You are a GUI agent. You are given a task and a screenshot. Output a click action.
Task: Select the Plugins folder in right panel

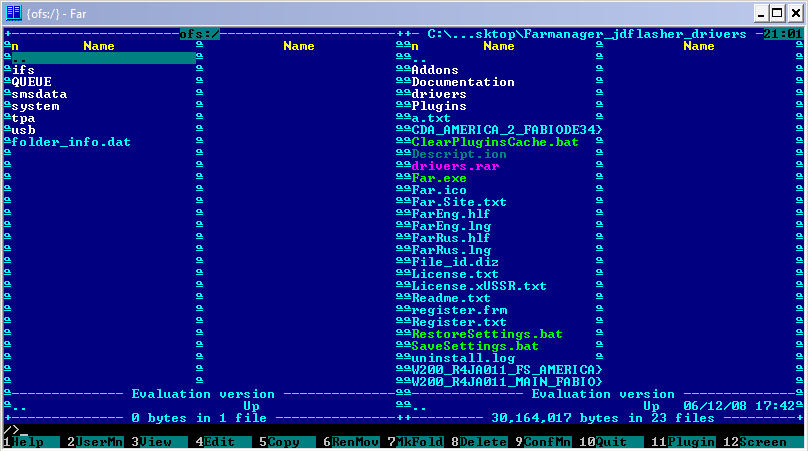coord(439,106)
